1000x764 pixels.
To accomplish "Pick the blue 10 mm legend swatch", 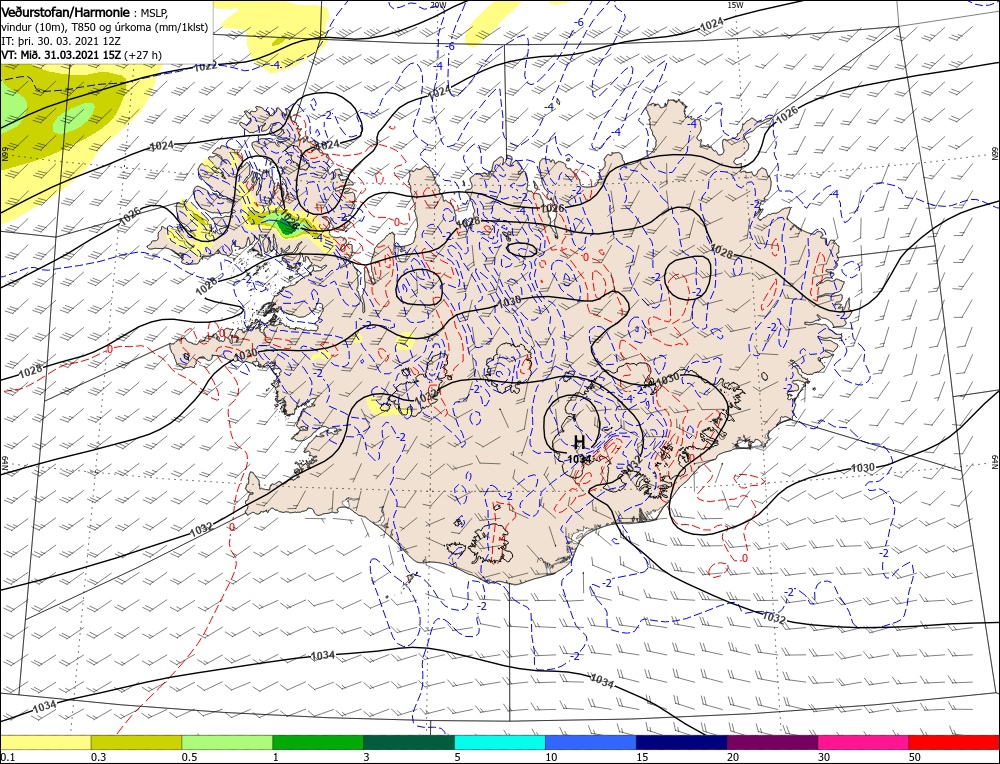I will pyautogui.click(x=591, y=742).
